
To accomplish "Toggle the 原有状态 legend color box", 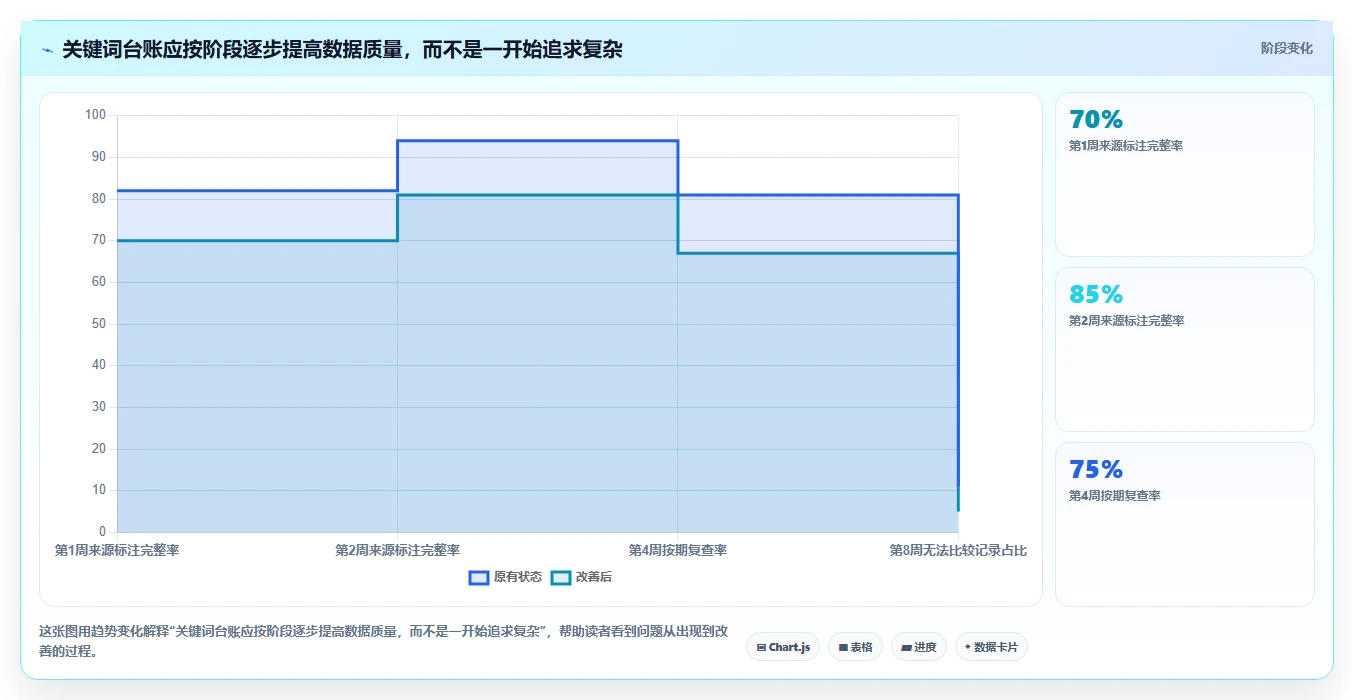I will pos(479,577).
